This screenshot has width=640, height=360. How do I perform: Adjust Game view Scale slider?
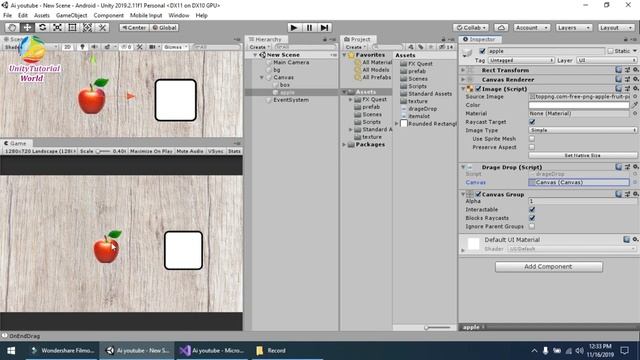[103, 151]
